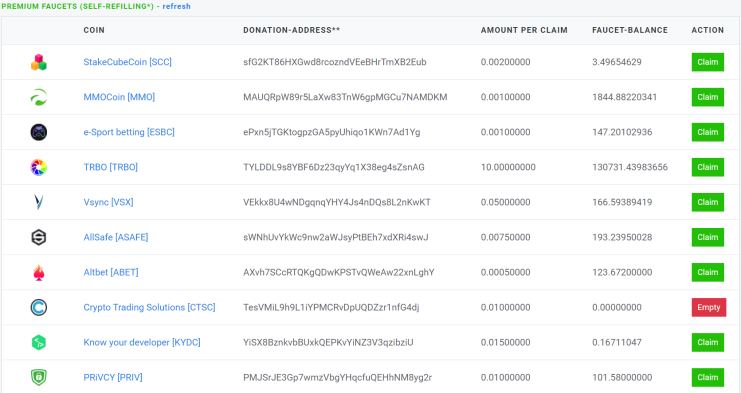Viewport: 741px width, 393px height.
Task: Claim from the StakeCubeCoin faucet
Action: 707,62
